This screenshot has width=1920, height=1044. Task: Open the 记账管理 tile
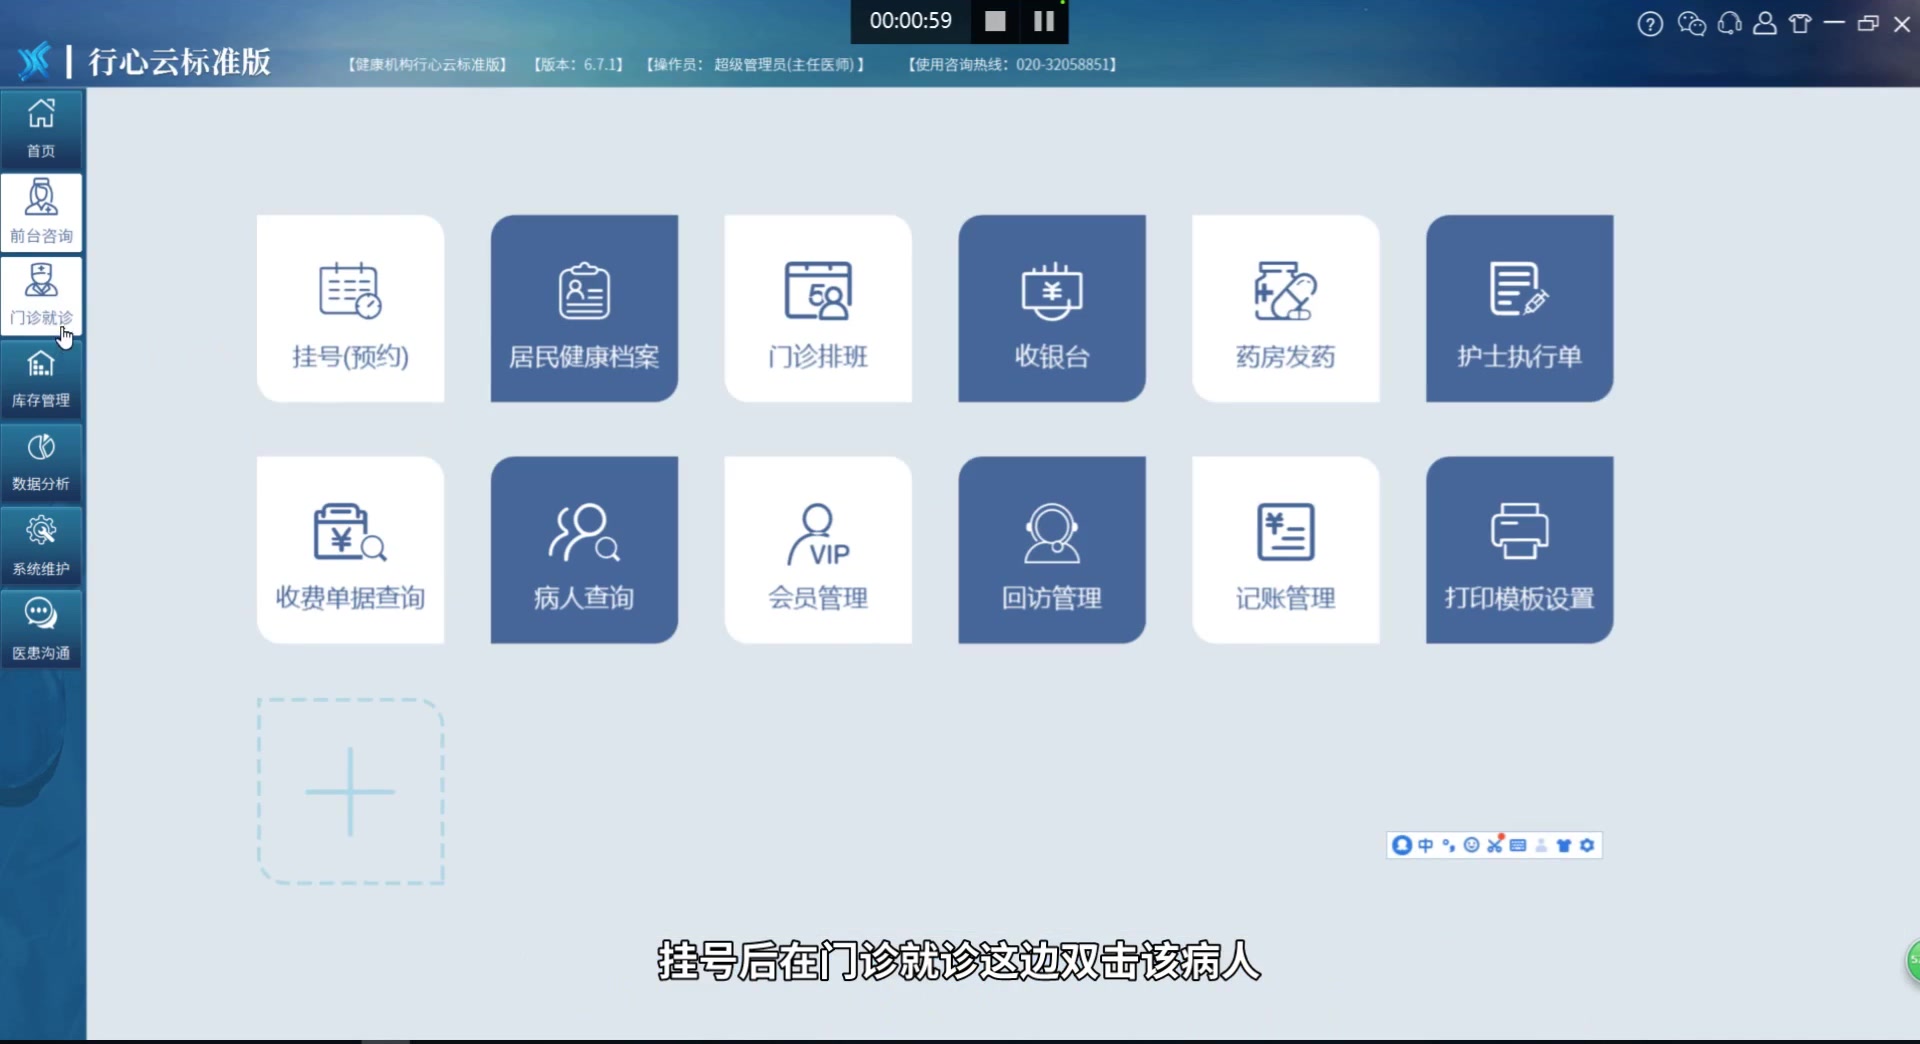tap(1286, 550)
